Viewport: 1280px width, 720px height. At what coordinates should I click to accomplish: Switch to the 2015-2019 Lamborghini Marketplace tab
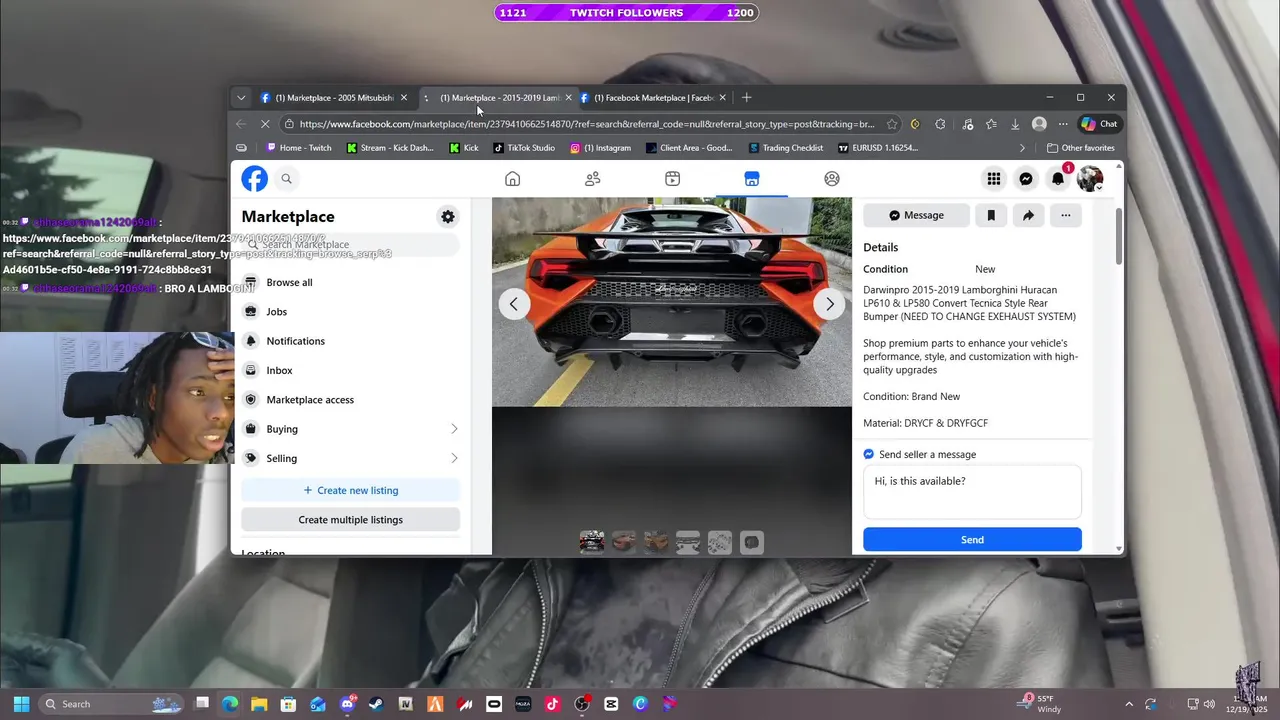497,98
